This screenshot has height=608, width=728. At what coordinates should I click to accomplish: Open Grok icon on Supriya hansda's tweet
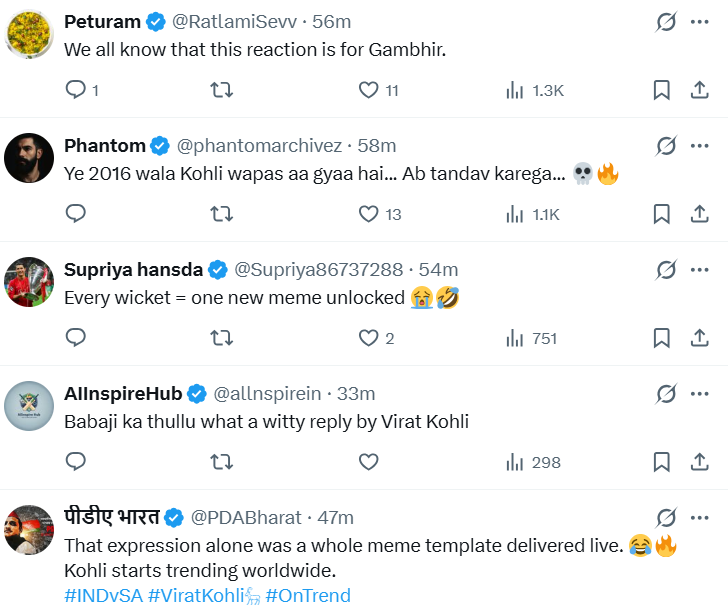coord(666,270)
